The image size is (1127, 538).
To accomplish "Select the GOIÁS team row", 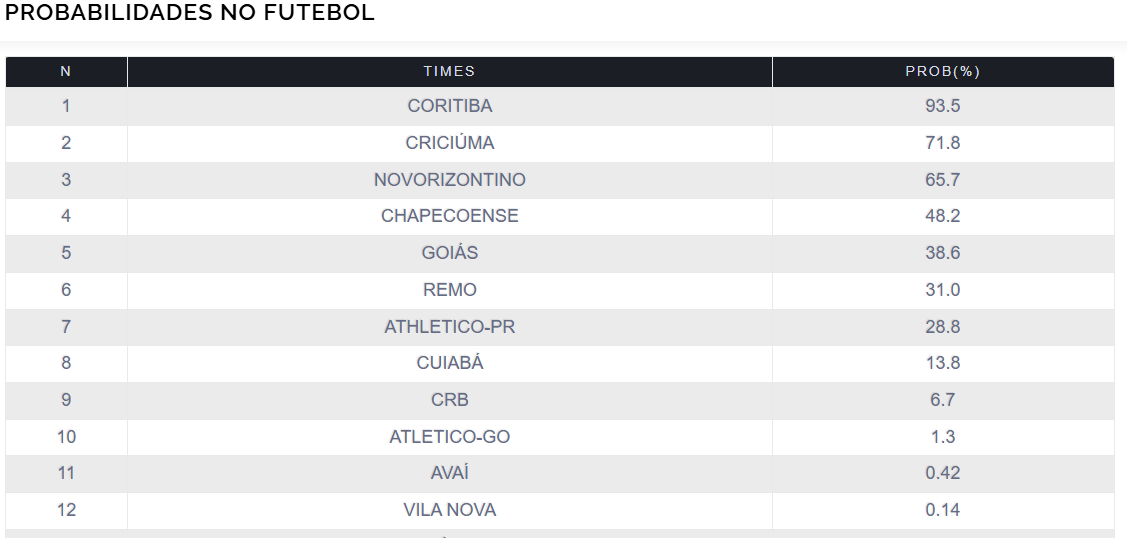I will click(449, 253).
